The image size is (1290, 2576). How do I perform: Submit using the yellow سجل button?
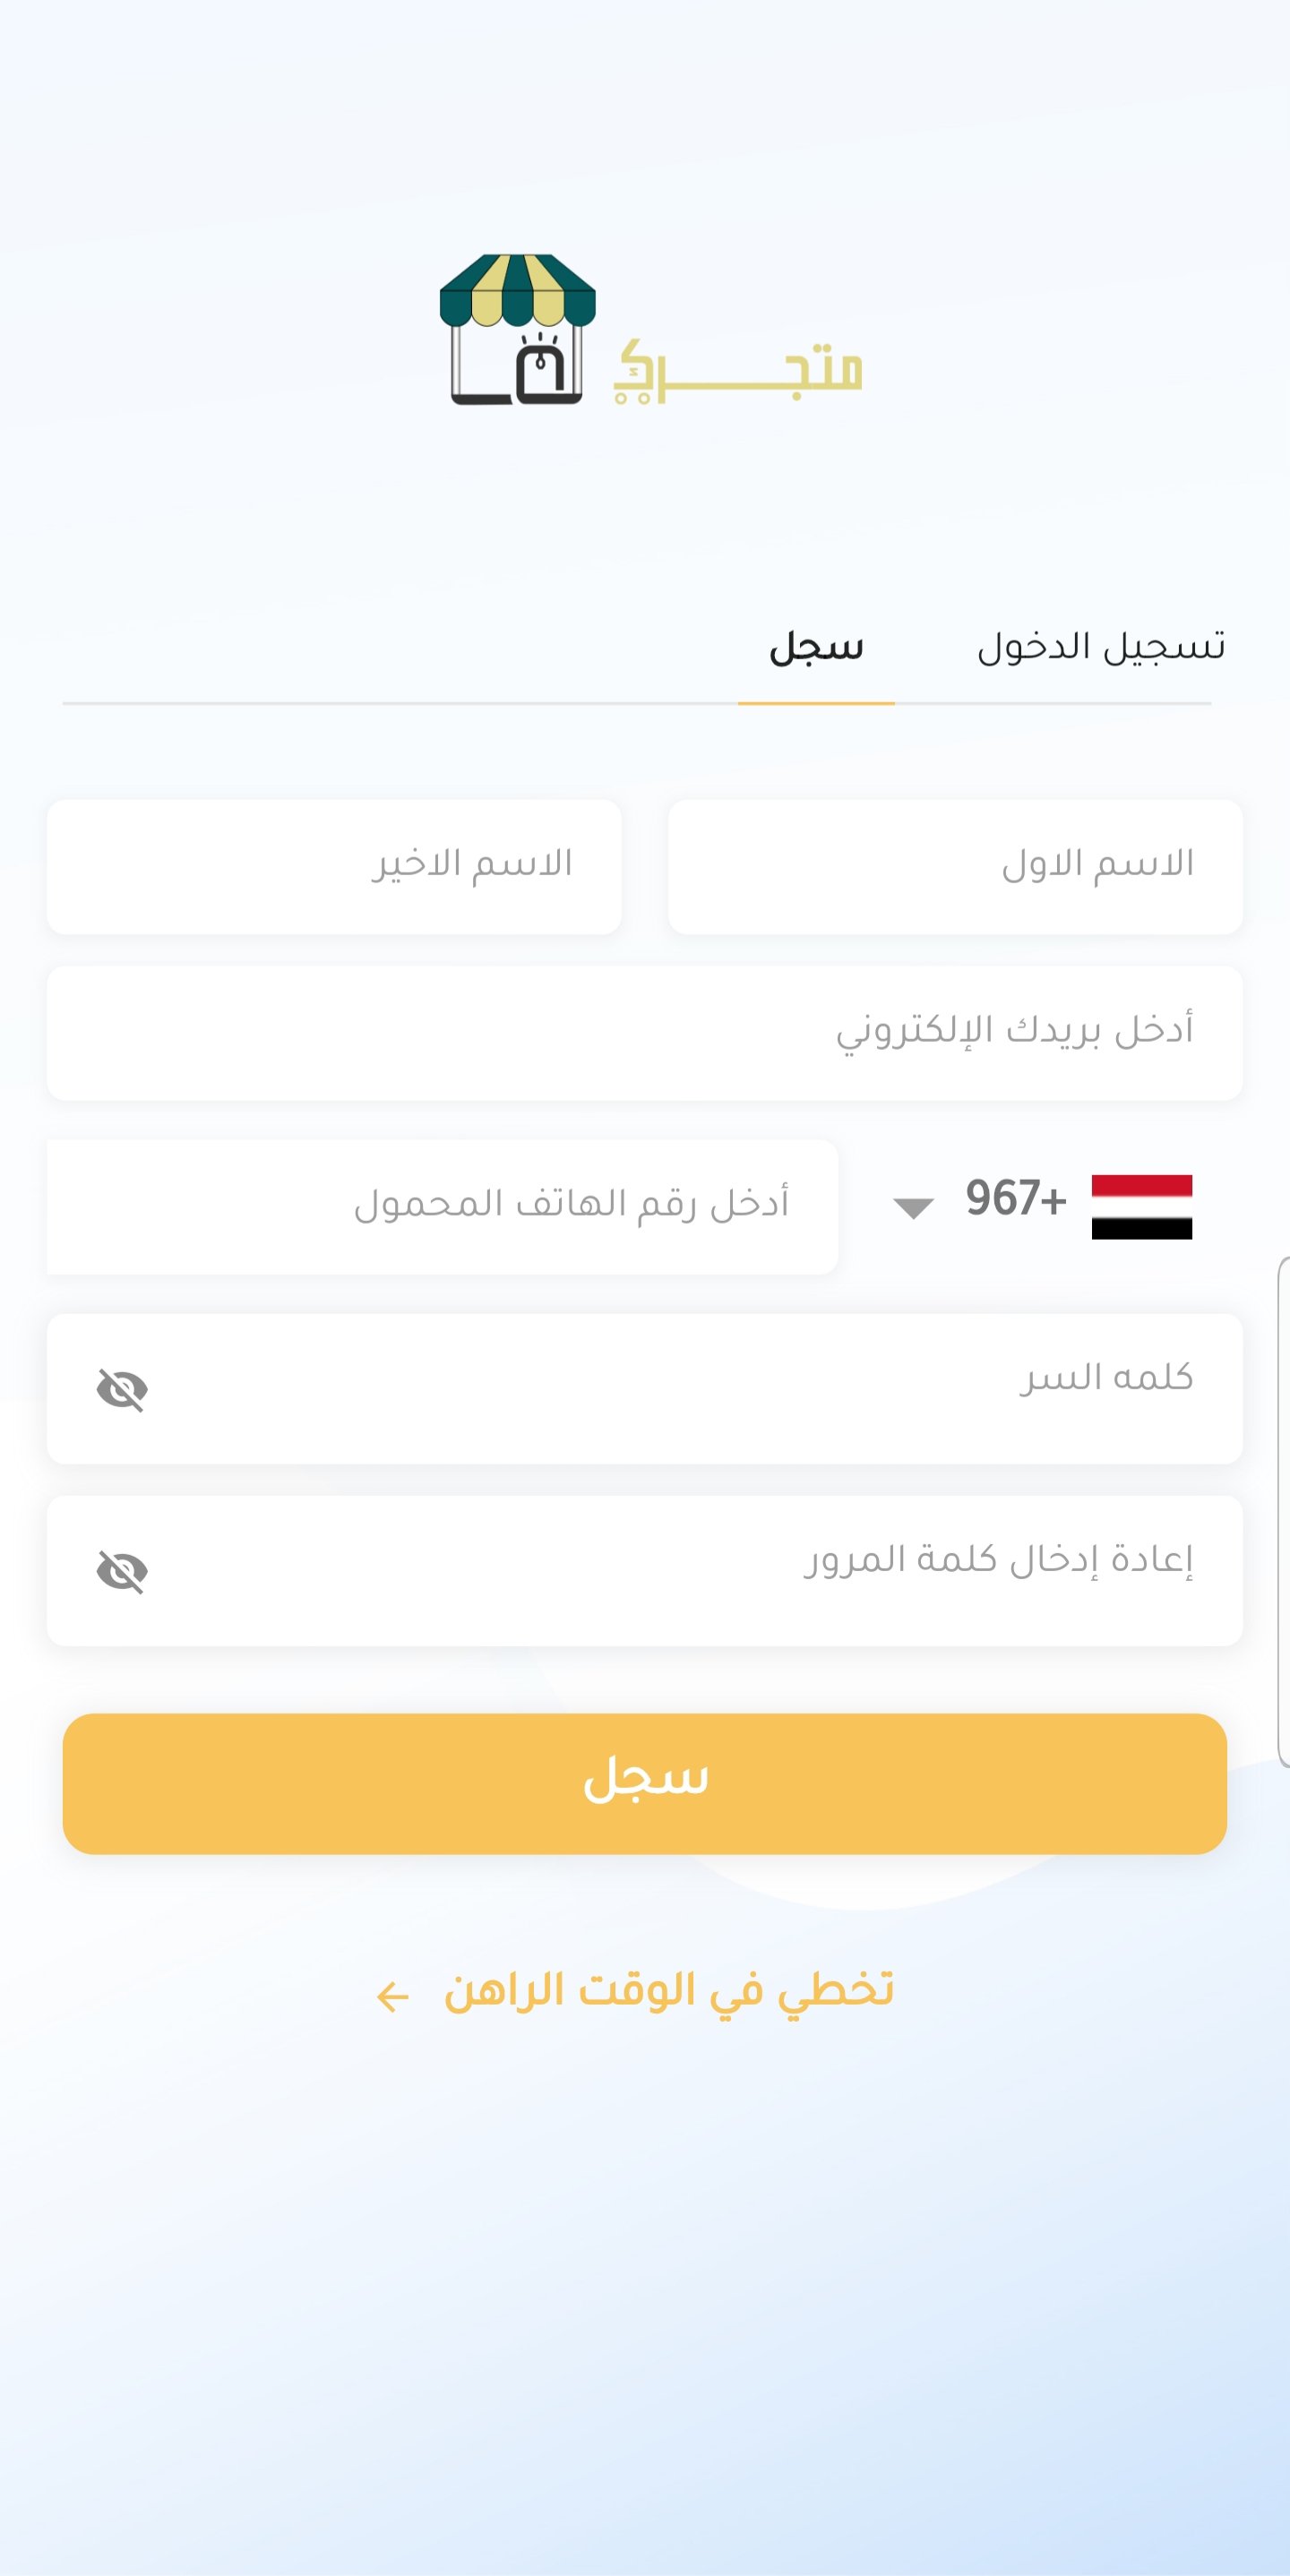tap(645, 1784)
